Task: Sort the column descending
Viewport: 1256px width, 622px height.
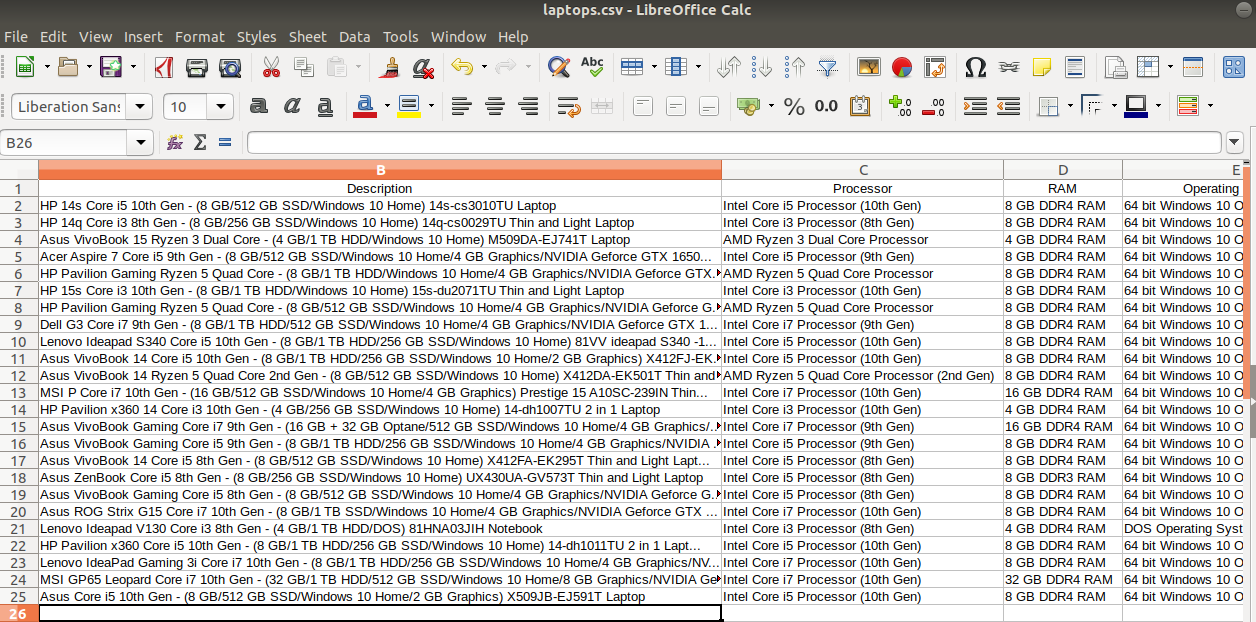Action: [x=795, y=67]
